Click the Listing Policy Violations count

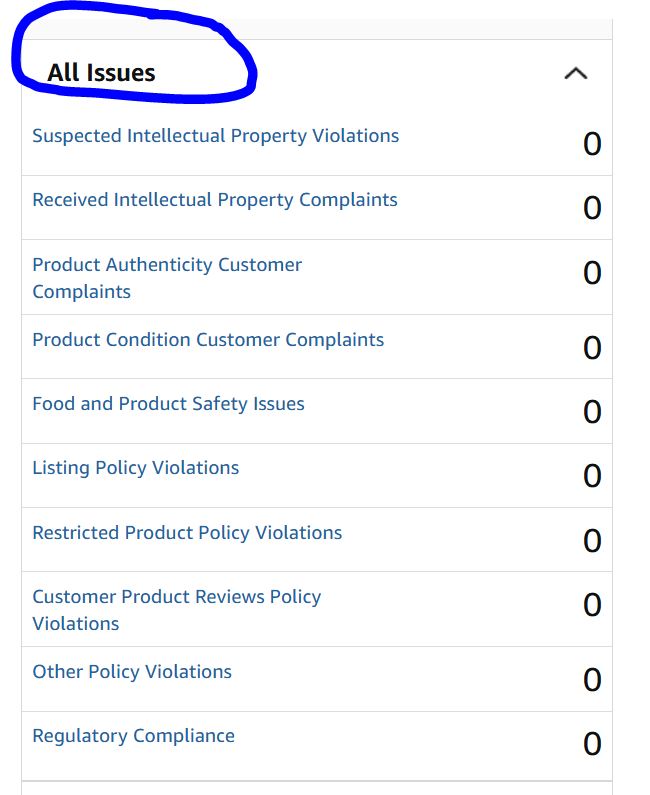point(592,475)
